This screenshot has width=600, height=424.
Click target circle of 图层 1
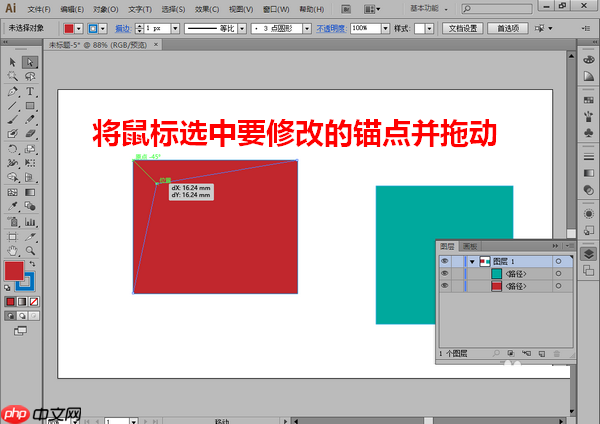558,261
